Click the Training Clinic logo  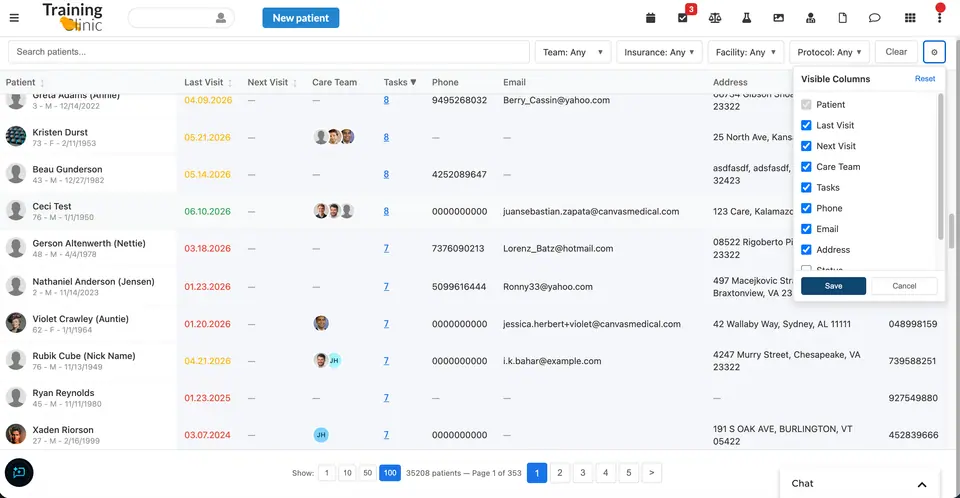point(72,17)
